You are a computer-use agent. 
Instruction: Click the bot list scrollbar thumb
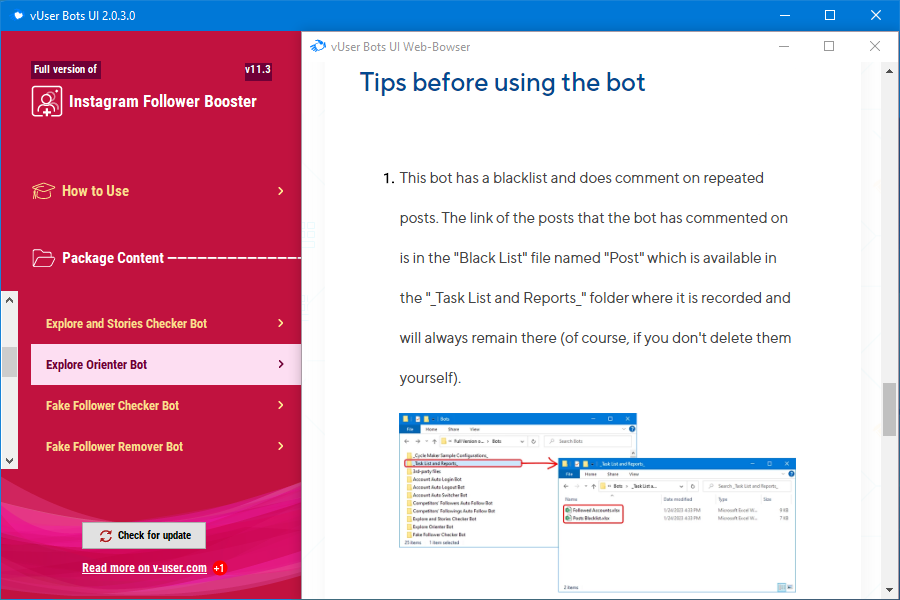[9, 362]
